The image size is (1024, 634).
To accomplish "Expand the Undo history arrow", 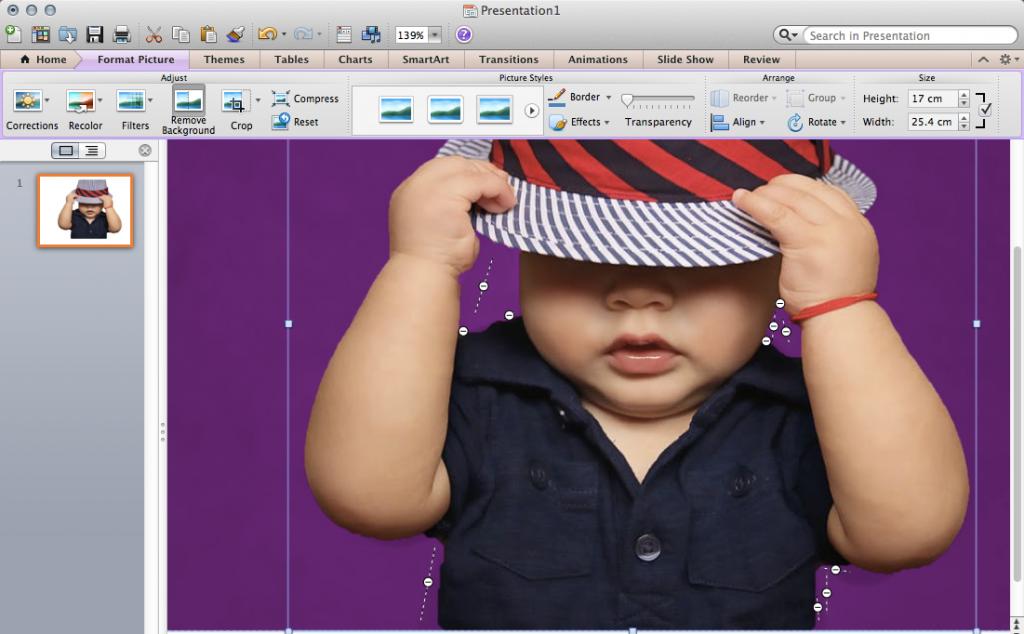I will [x=283, y=35].
